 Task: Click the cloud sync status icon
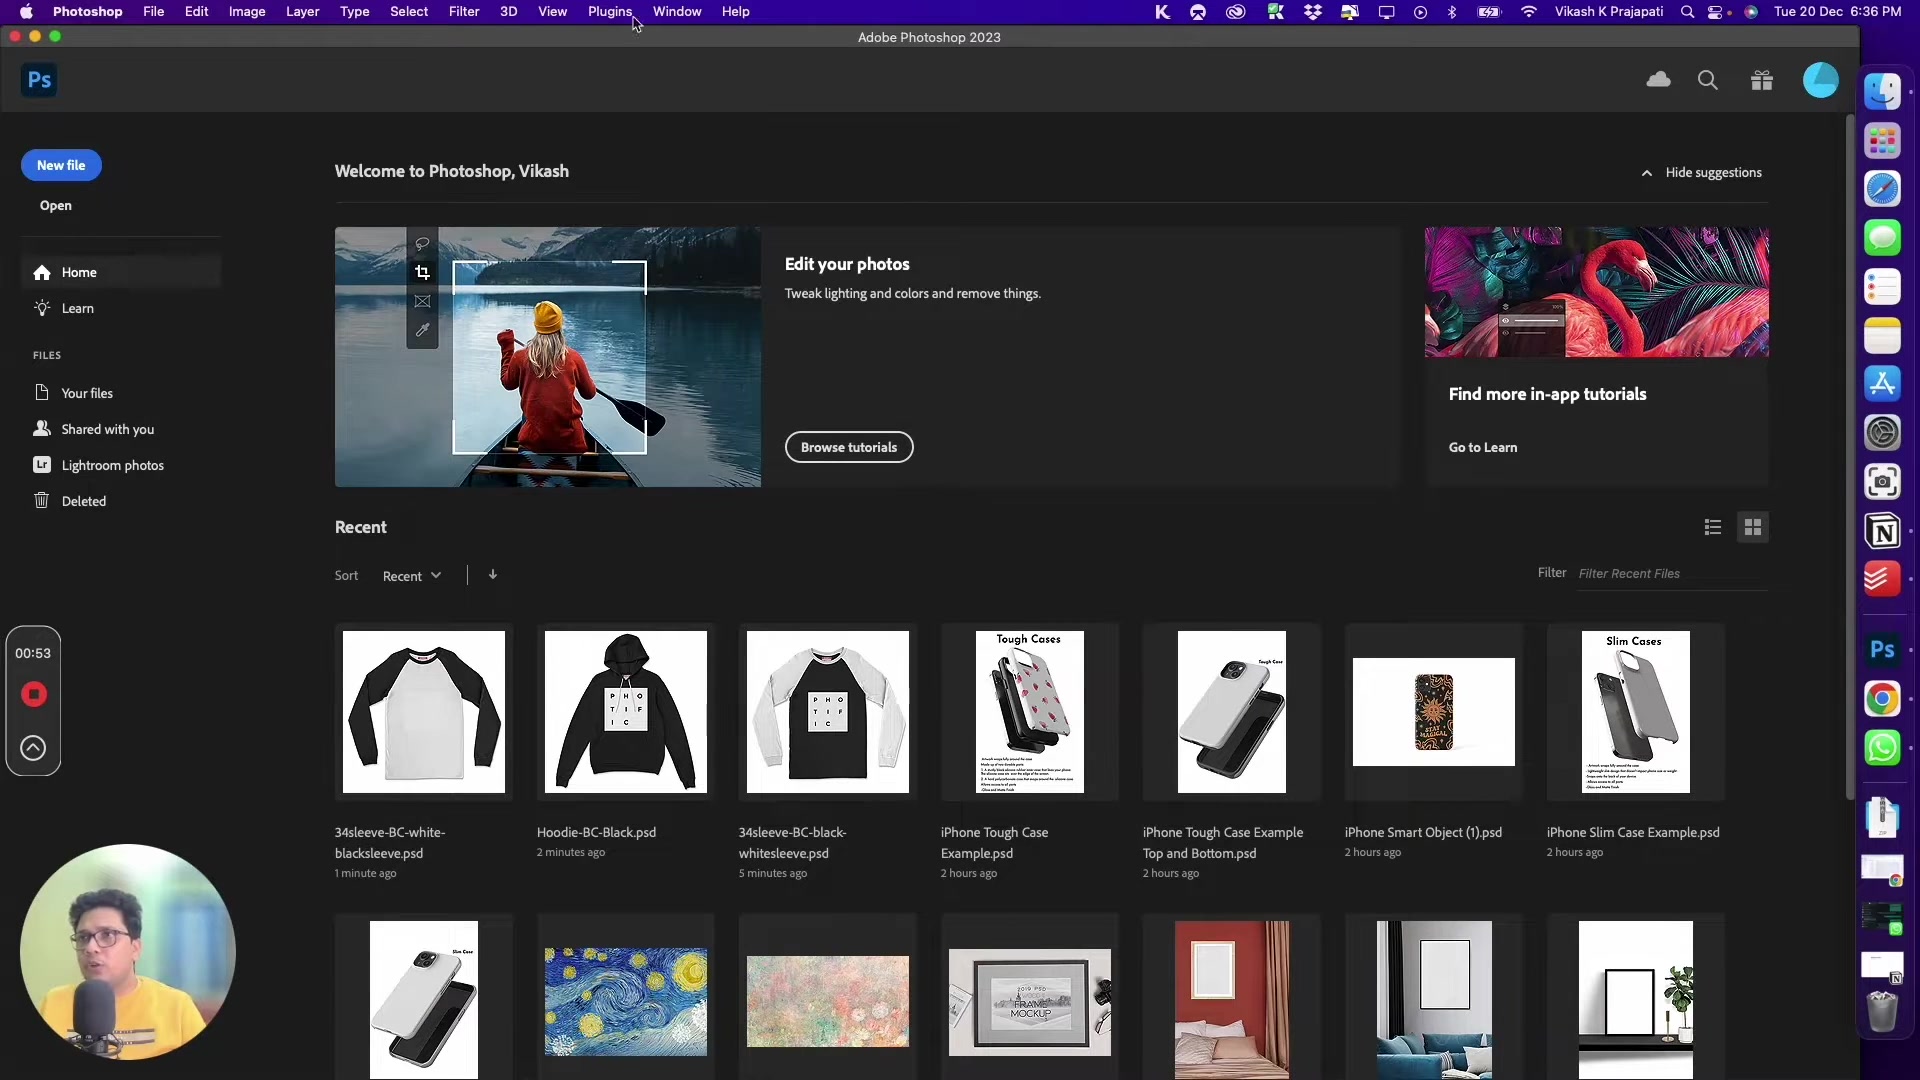(x=1659, y=79)
